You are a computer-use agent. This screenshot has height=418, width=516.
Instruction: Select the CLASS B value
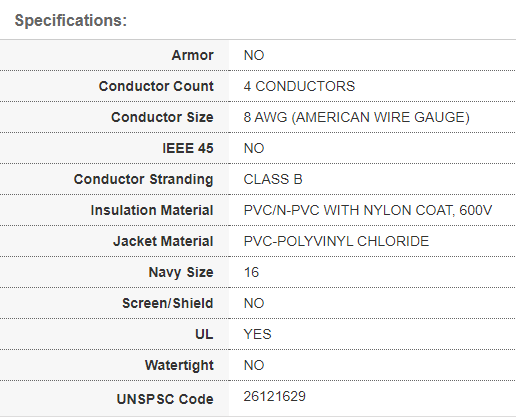tap(273, 179)
